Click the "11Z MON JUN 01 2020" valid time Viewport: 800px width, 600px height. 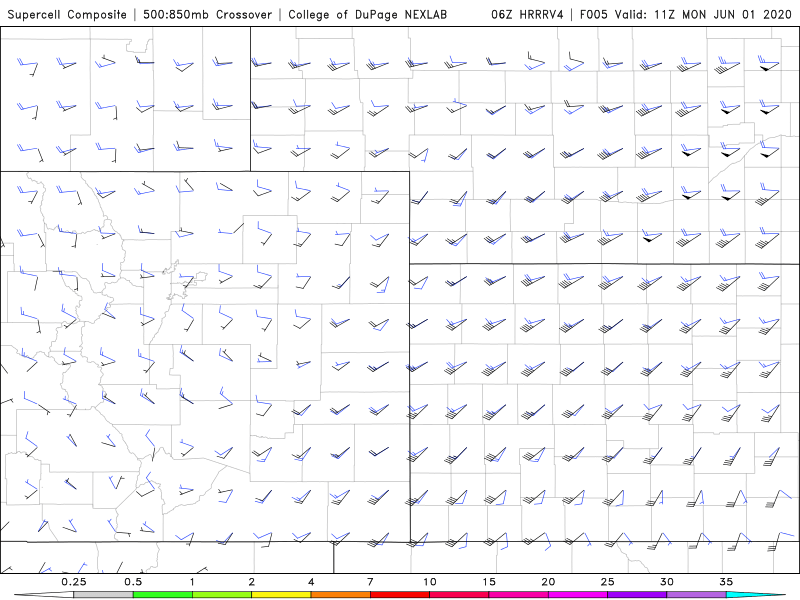[x=723, y=15]
